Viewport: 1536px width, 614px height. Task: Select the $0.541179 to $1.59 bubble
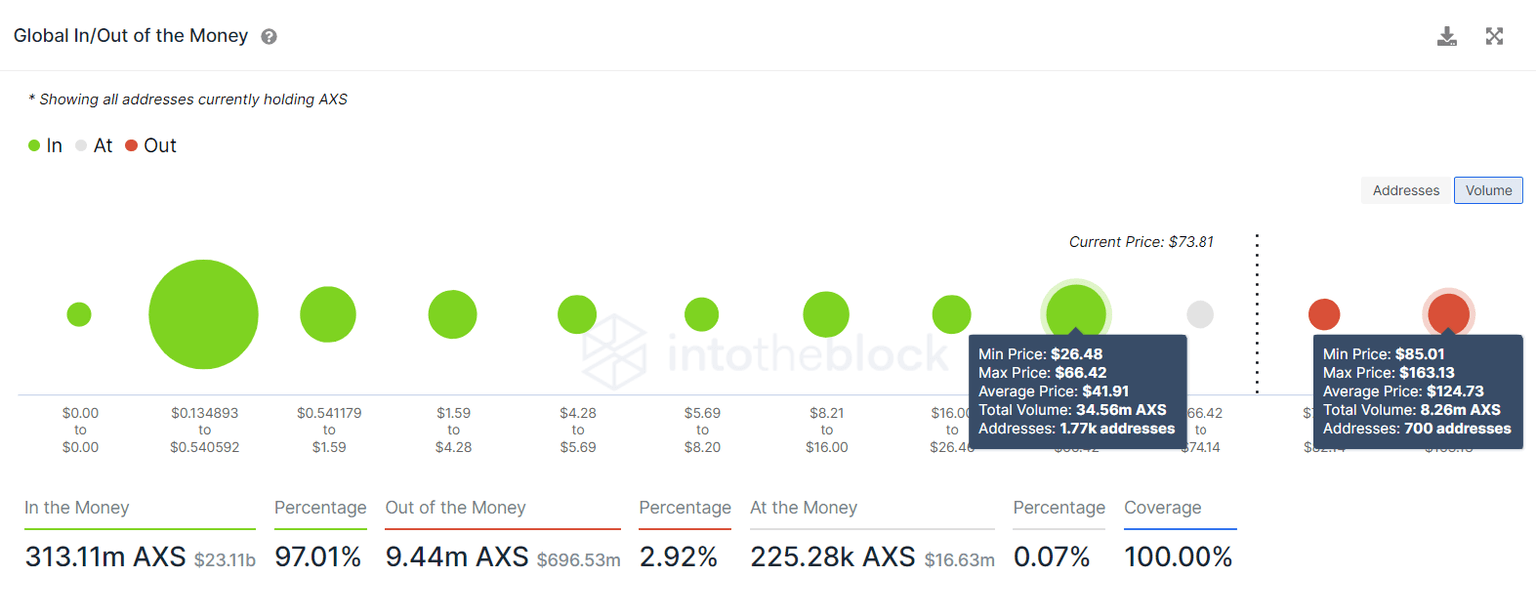[328, 315]
